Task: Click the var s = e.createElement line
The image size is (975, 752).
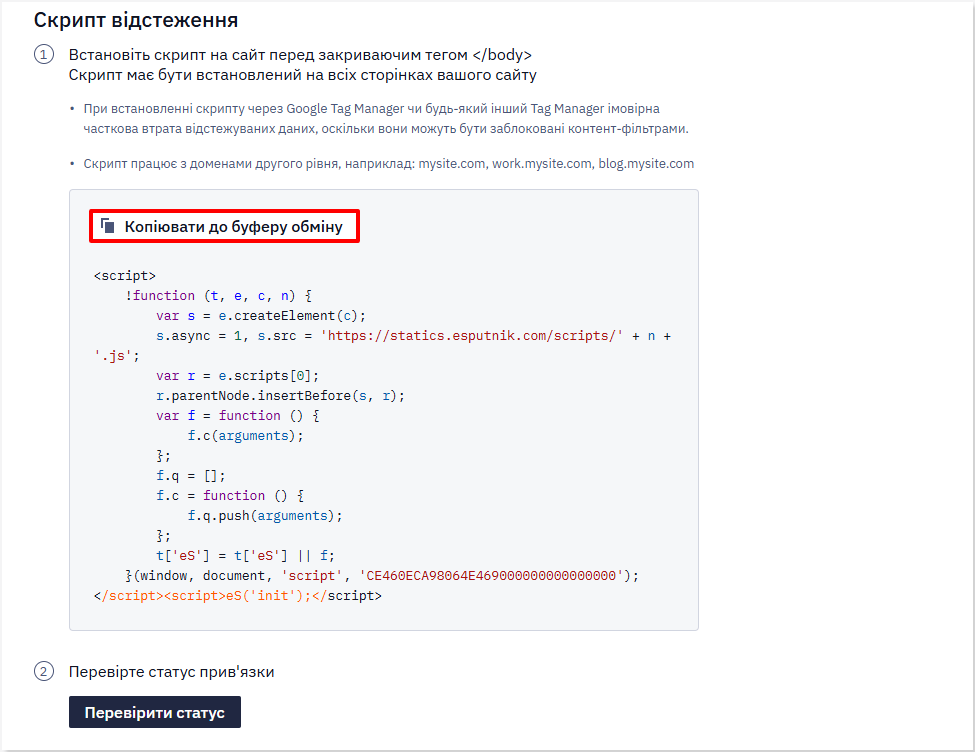Action: 261,315
